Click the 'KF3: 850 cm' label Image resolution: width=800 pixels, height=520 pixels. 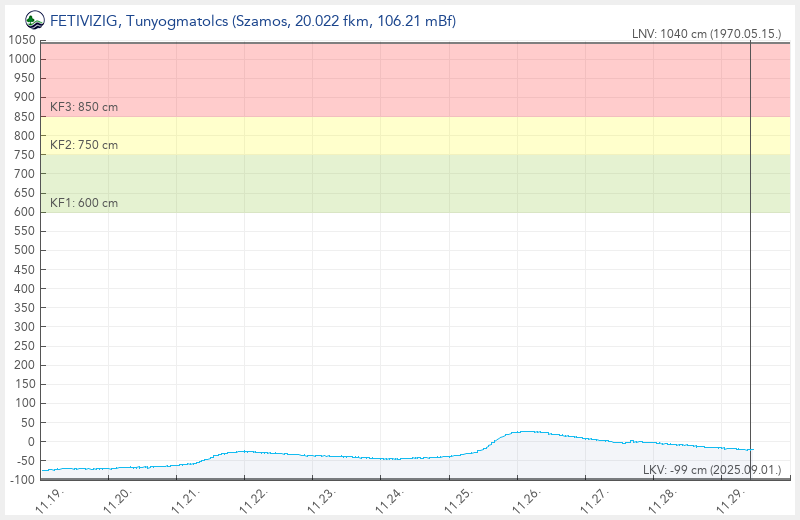click(x=84, y=106)
